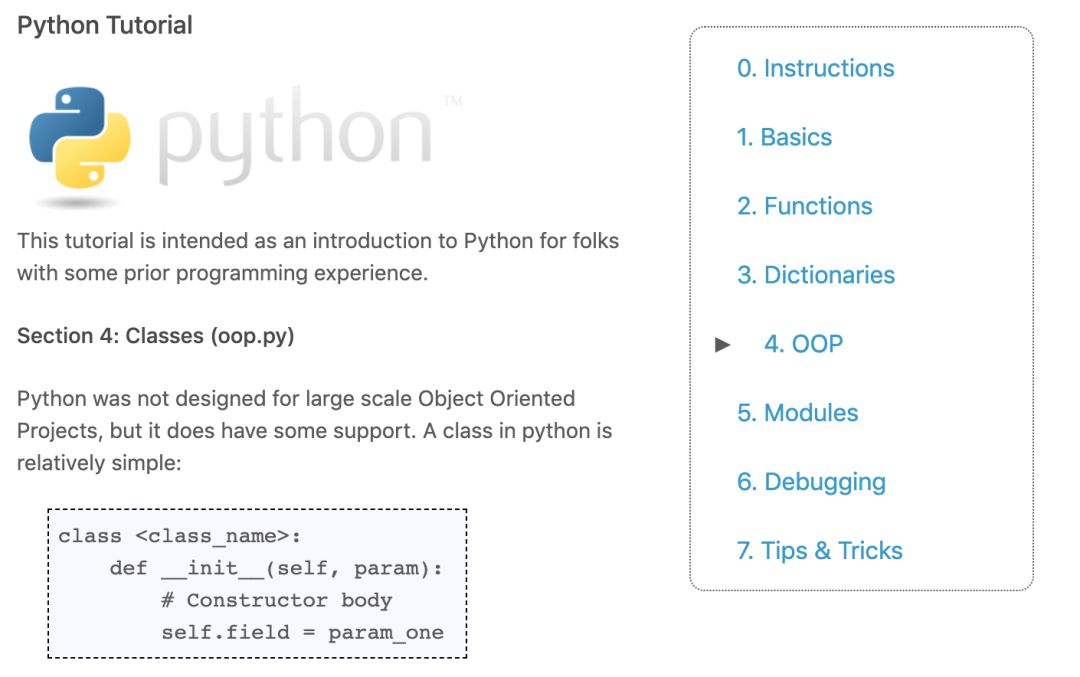Click the self.field = param_one line

302,632
